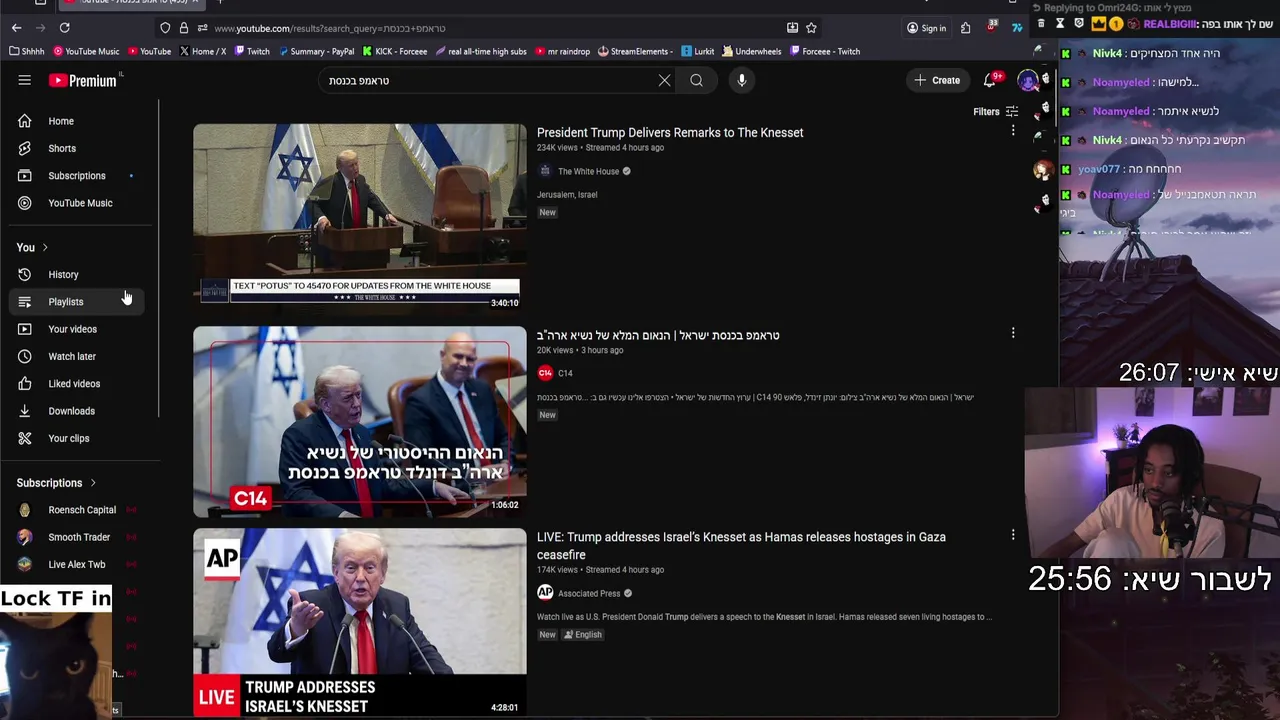The height and width of the screenshot is (720, 1280).
Task: Clear the search box with the X
Action: click(664, 80)
